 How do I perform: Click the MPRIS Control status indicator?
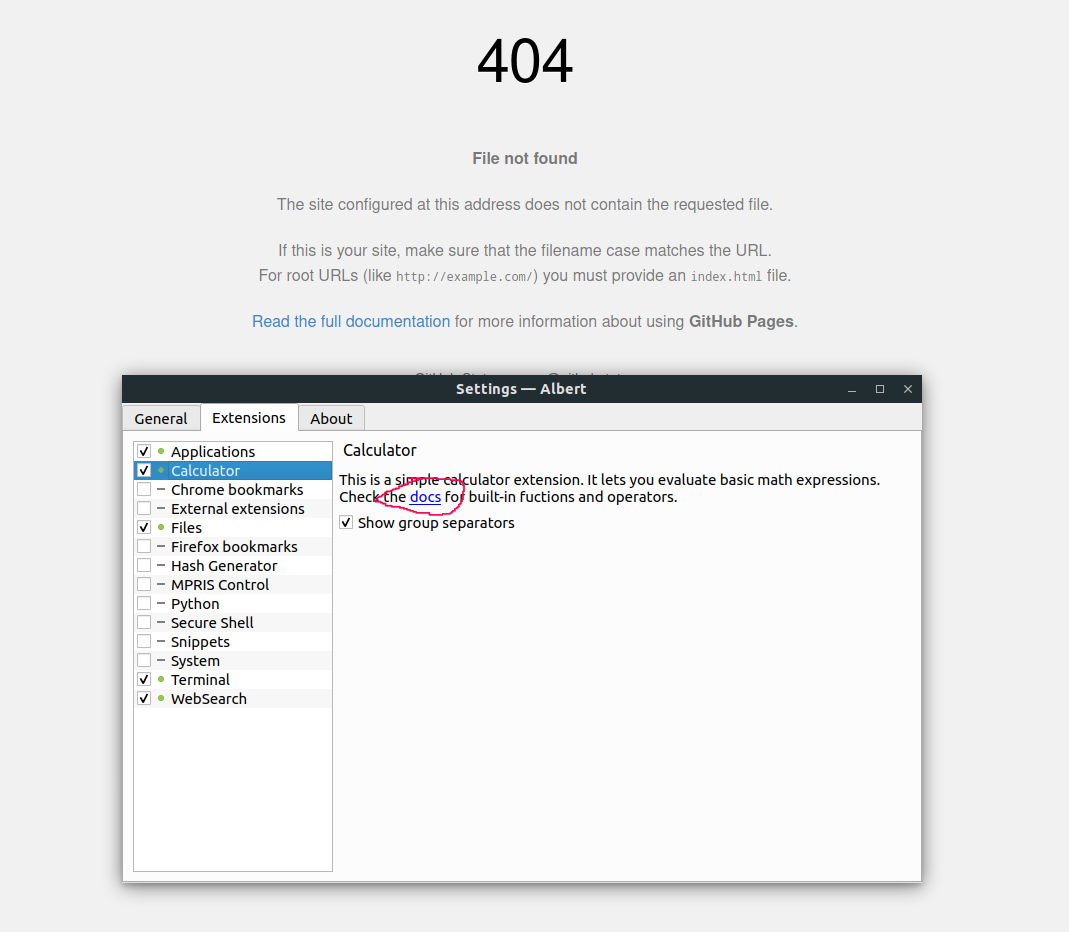pos(160,584)
